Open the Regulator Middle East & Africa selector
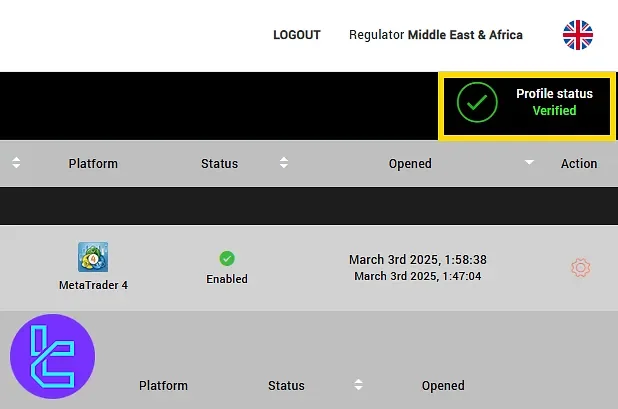The width and height of the screenshot is (618, 409). (435, 35)
